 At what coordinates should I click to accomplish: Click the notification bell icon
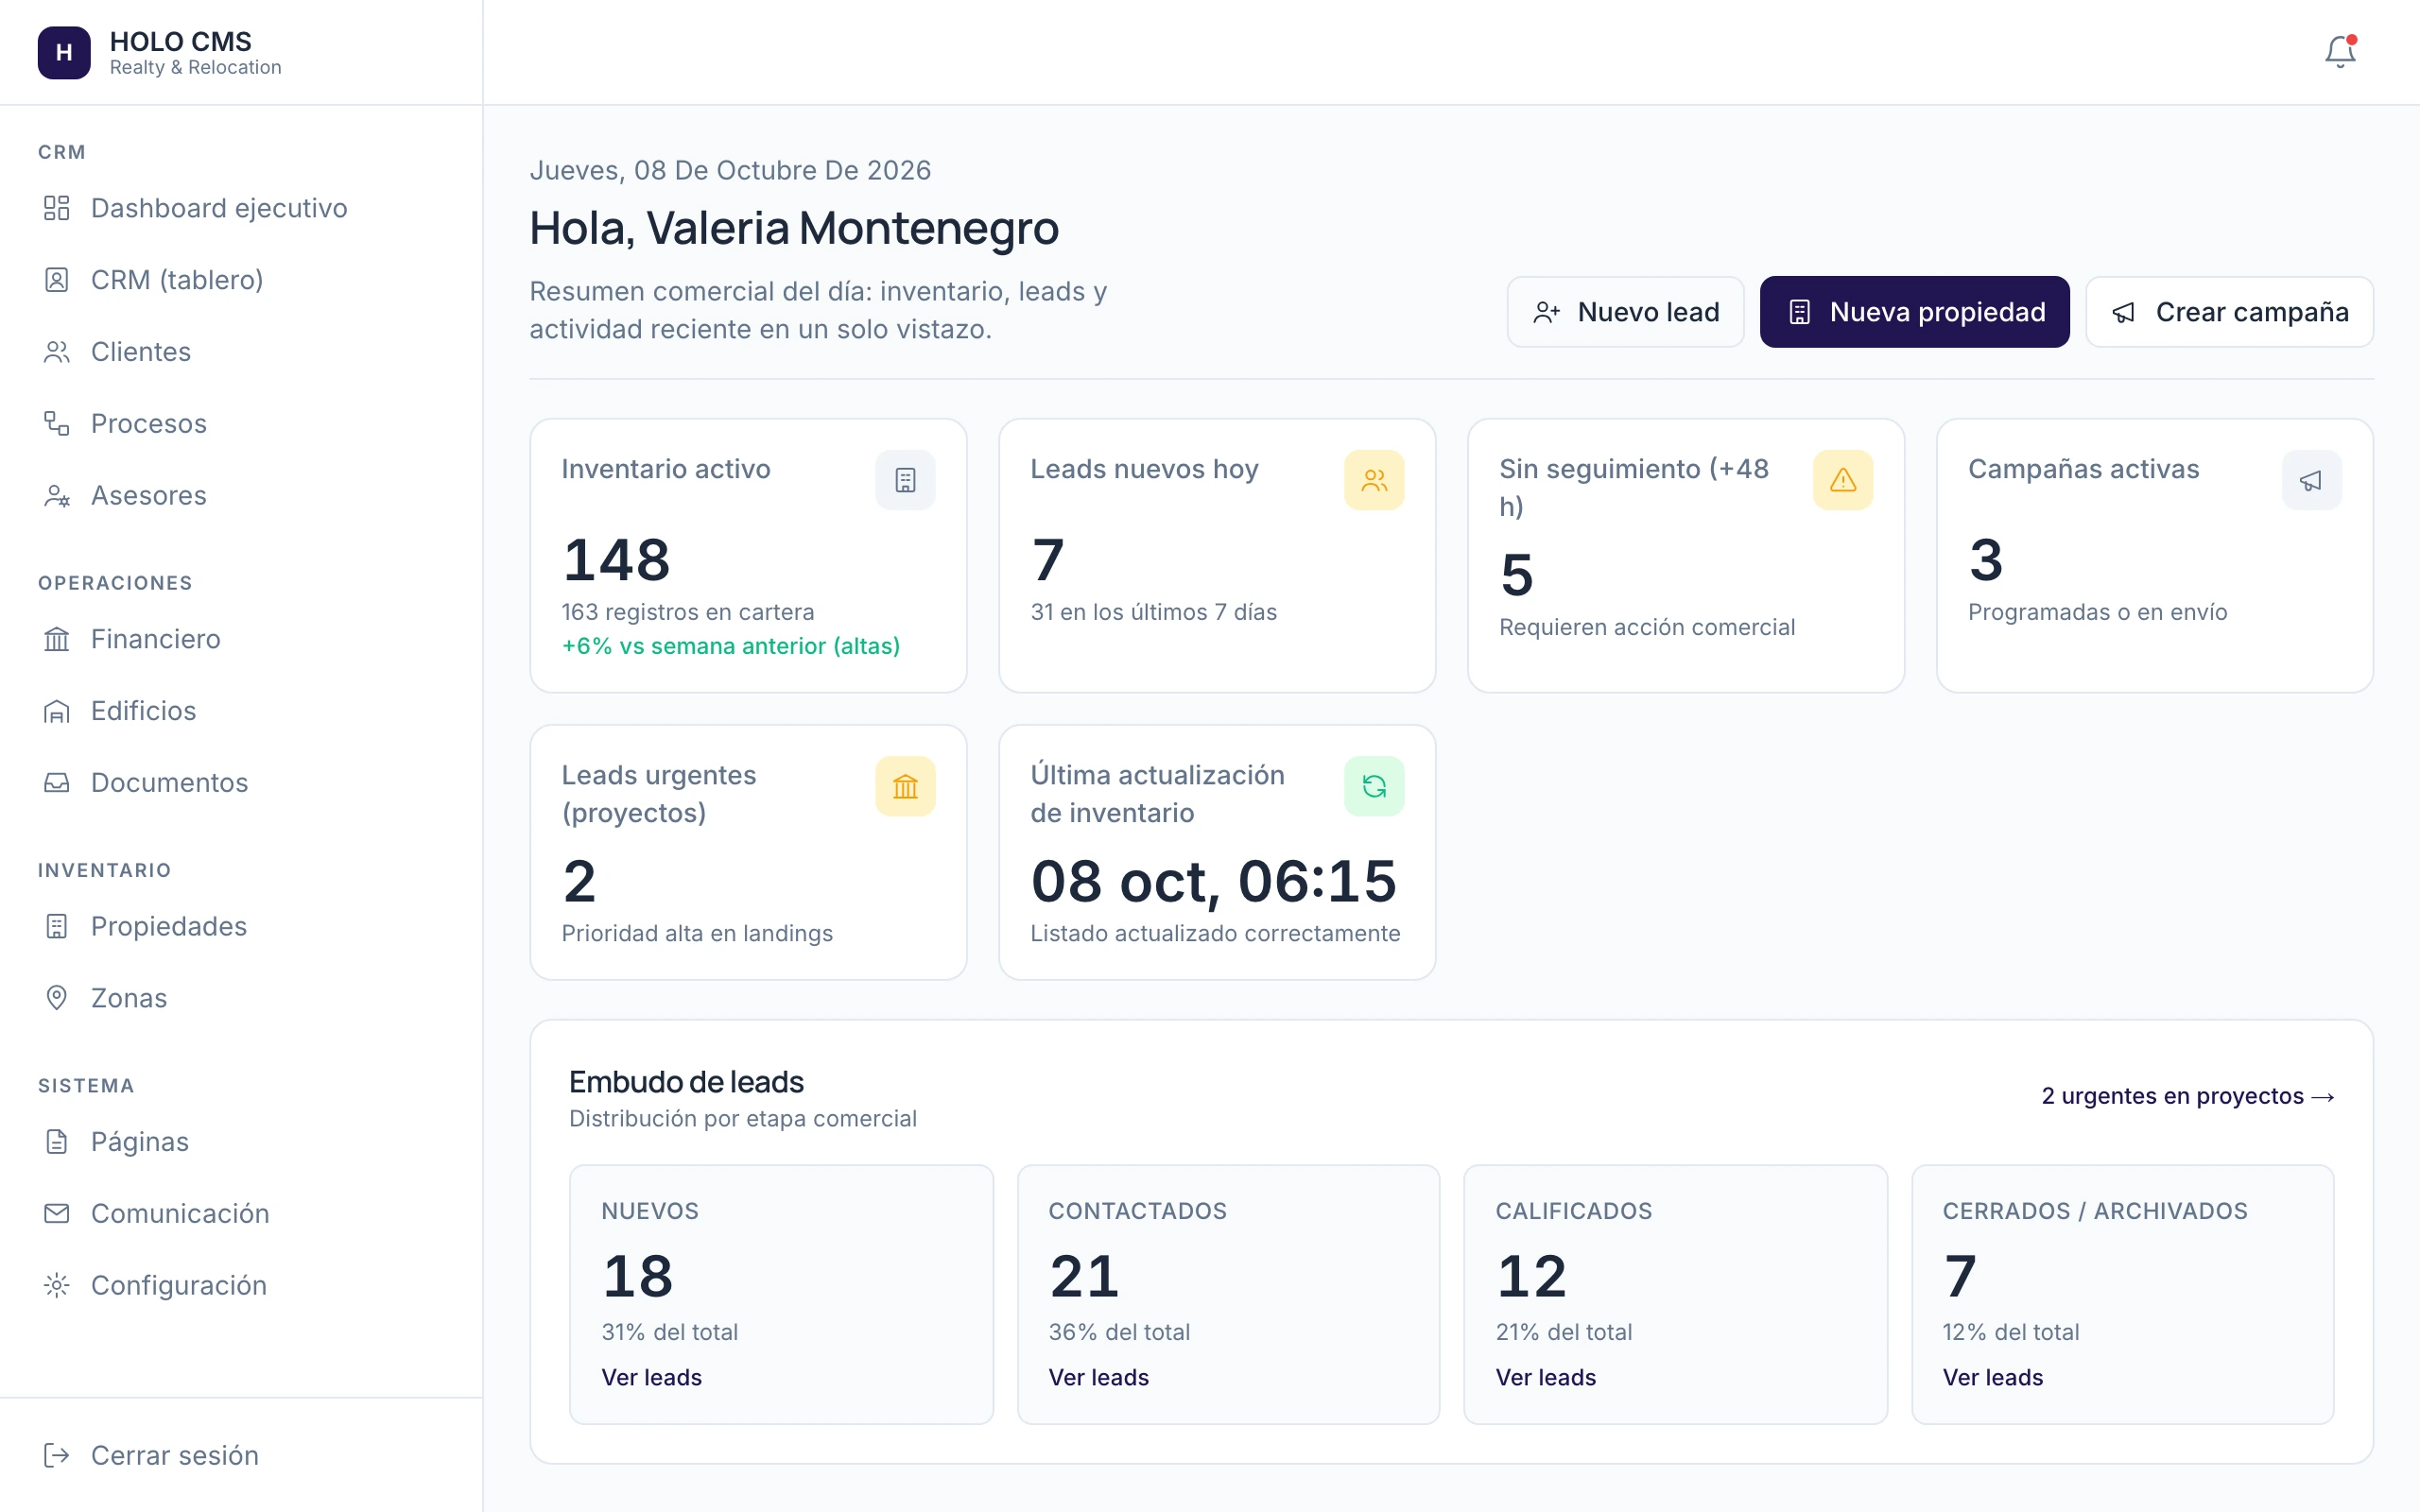coord(2339,52)
